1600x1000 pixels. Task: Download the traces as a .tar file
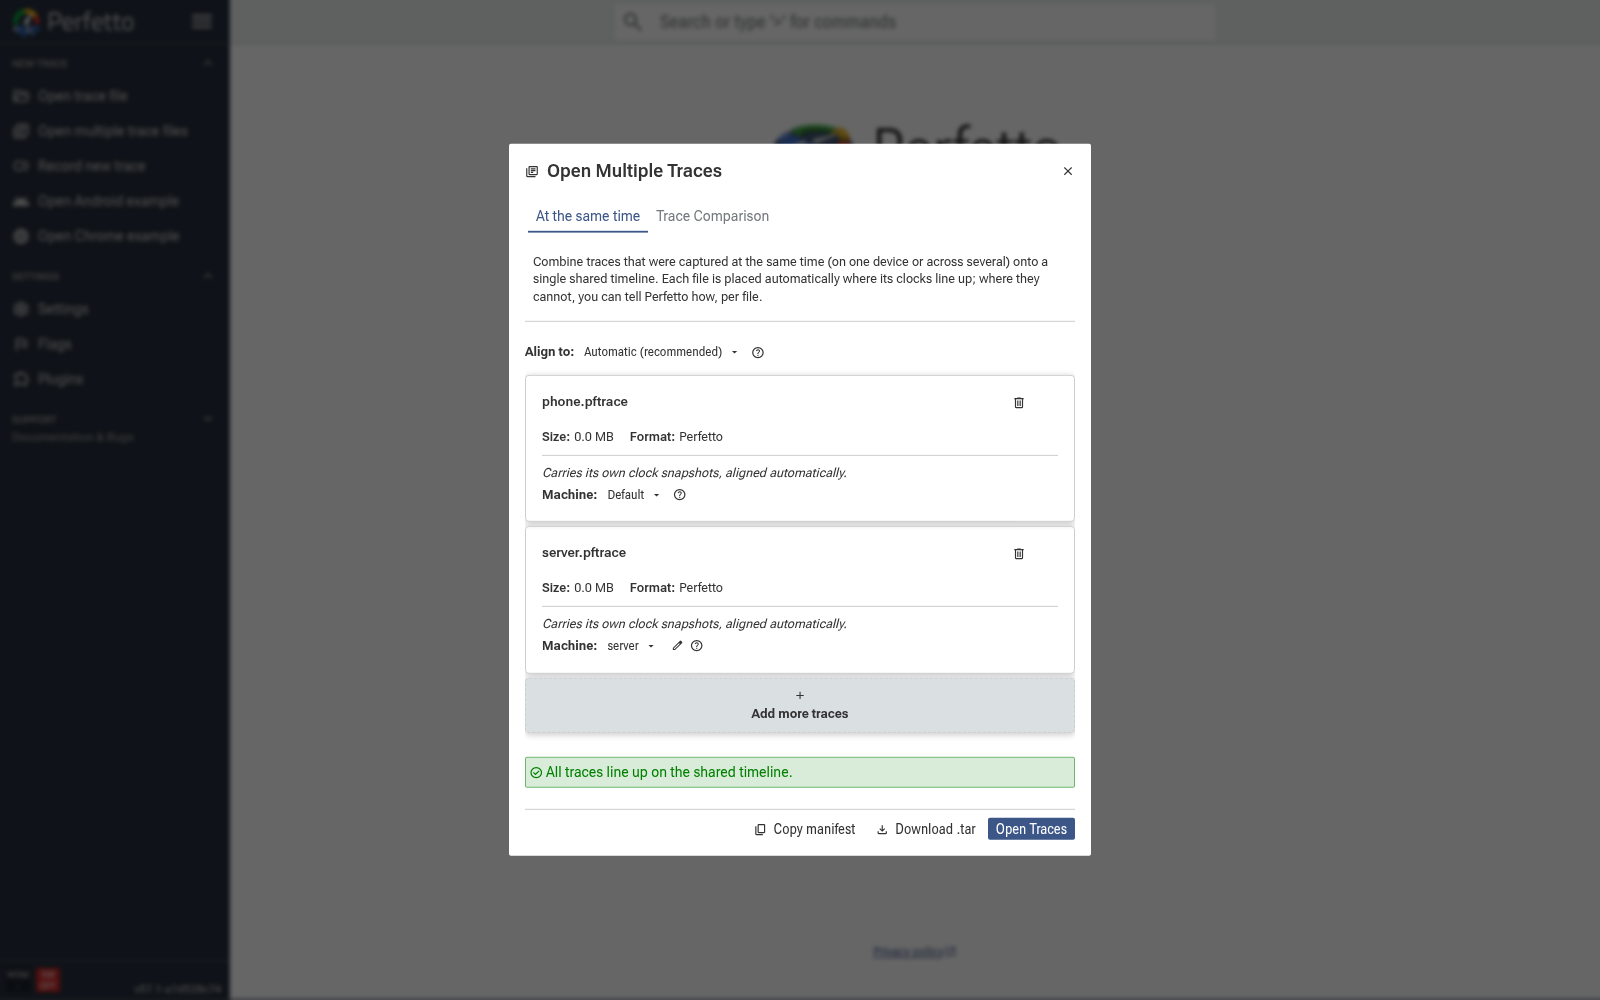pyautogui.click(x=926, y=829)
